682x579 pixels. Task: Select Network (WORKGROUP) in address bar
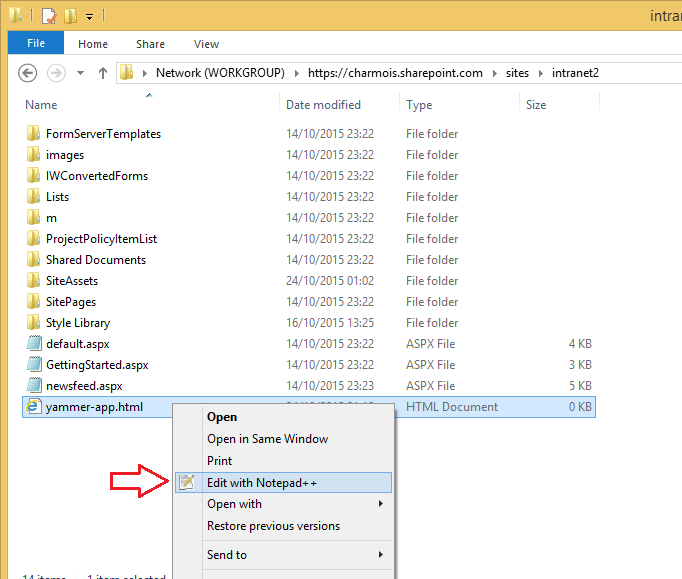(x=220, y=73)
